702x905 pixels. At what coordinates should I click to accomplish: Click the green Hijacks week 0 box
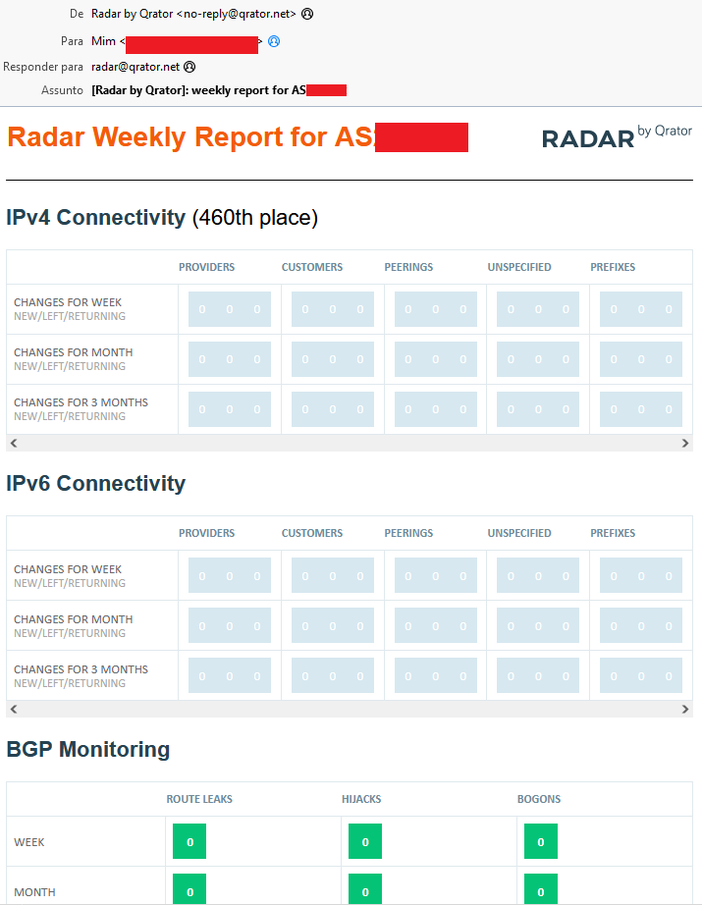pos(365,842)
